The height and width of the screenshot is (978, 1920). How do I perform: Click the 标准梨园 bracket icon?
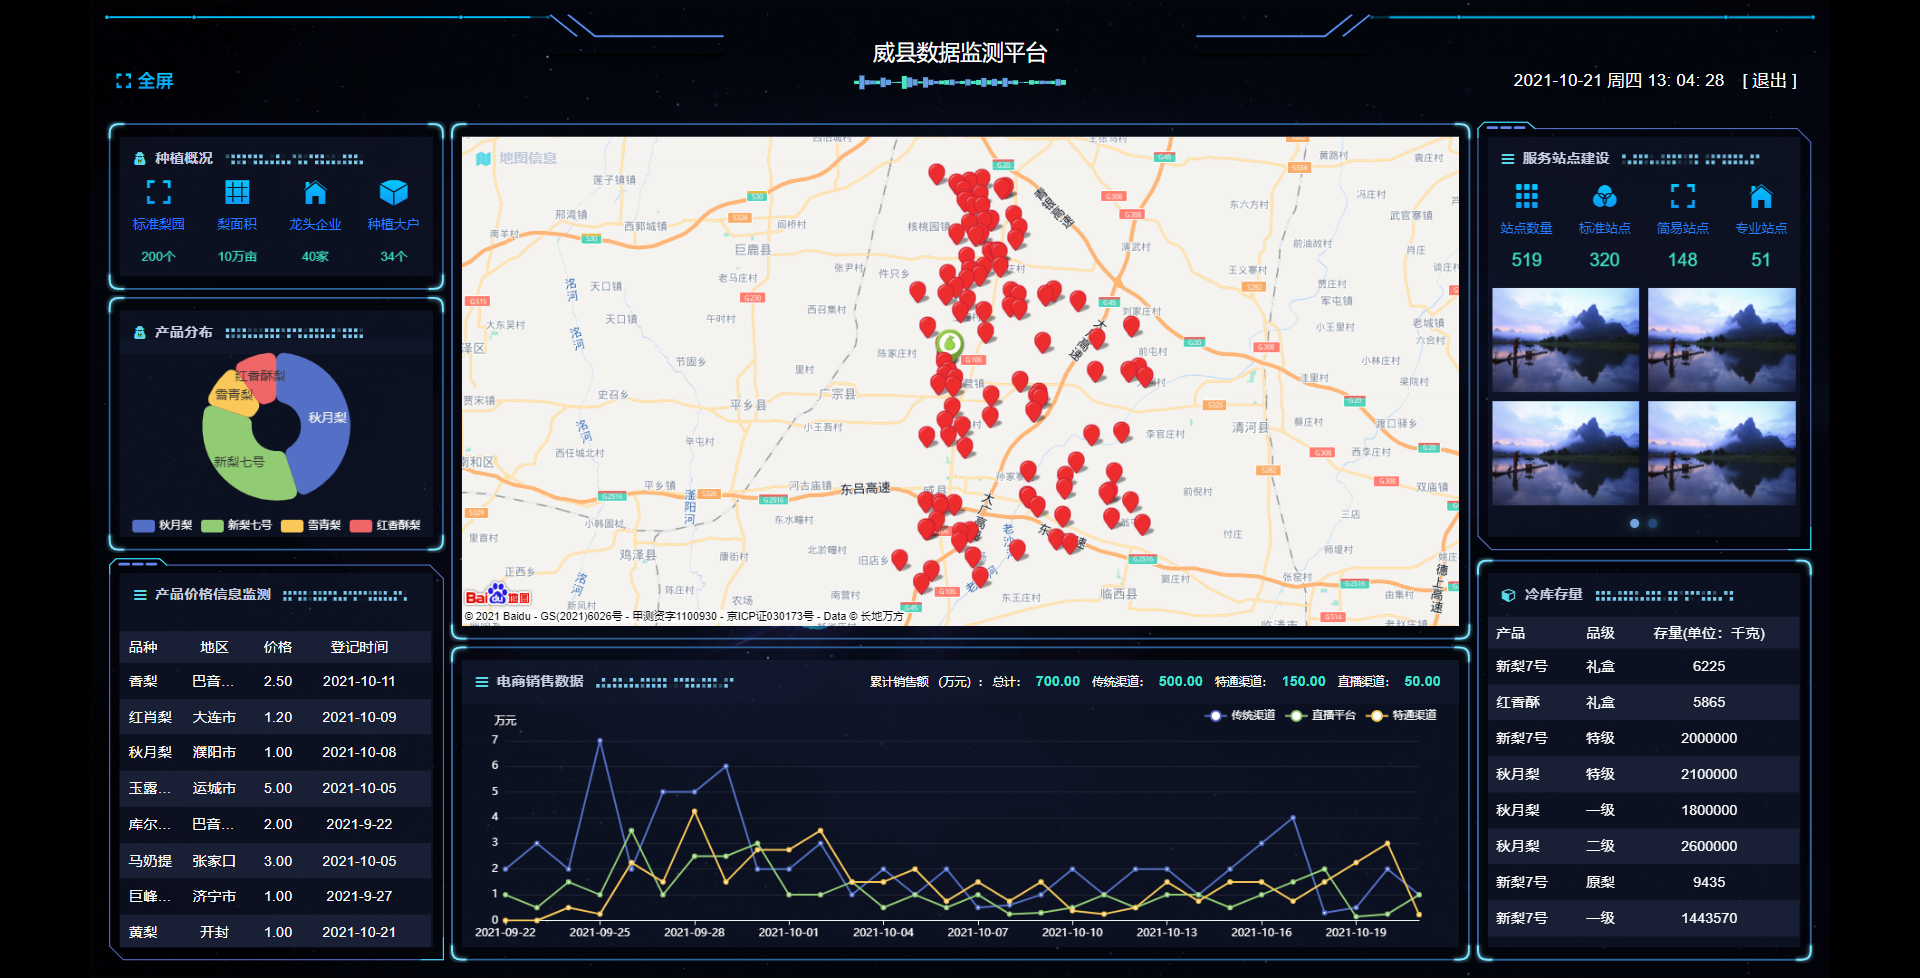158,192
